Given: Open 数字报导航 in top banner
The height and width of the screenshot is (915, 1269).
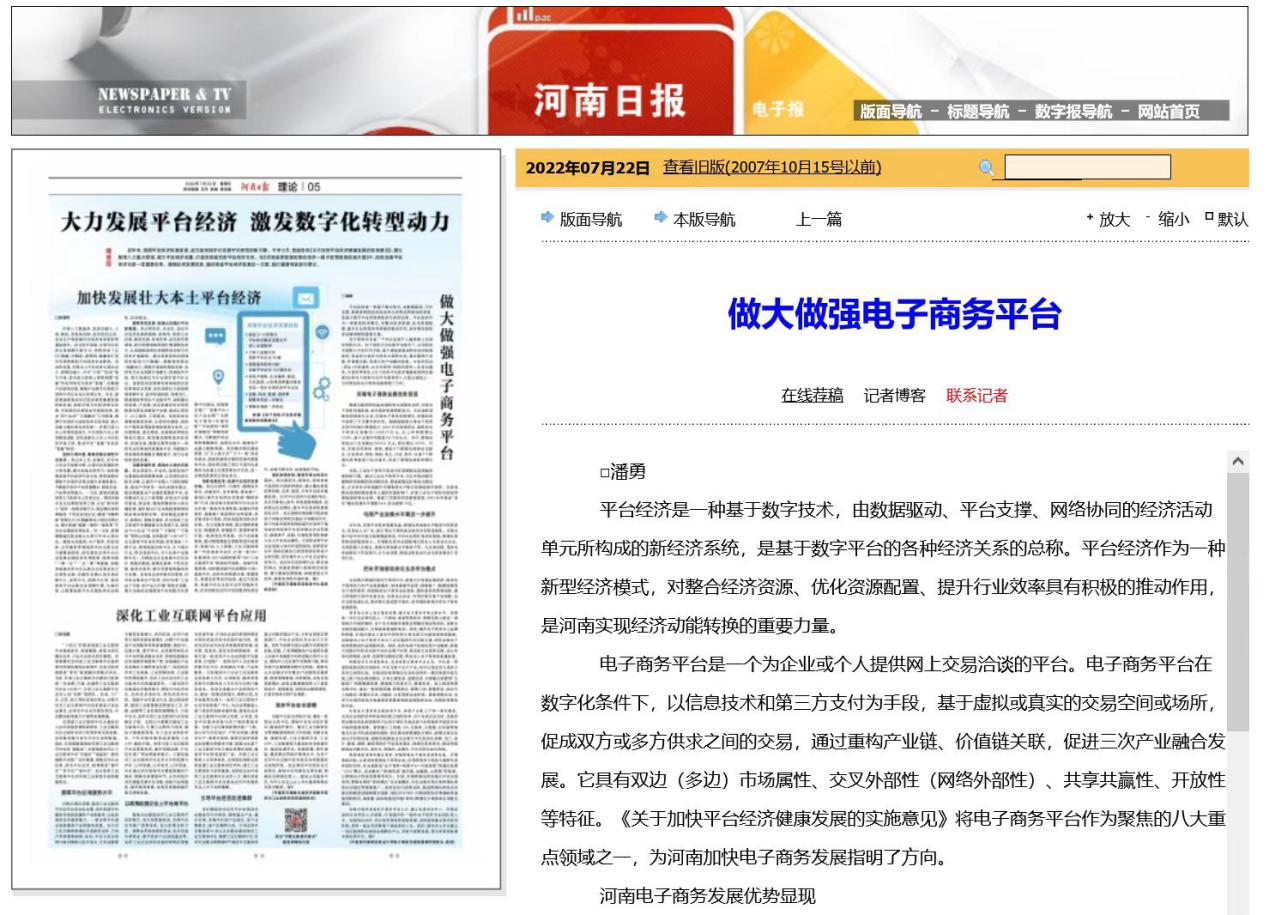Looking at the screenshot, I should 1073,112.
